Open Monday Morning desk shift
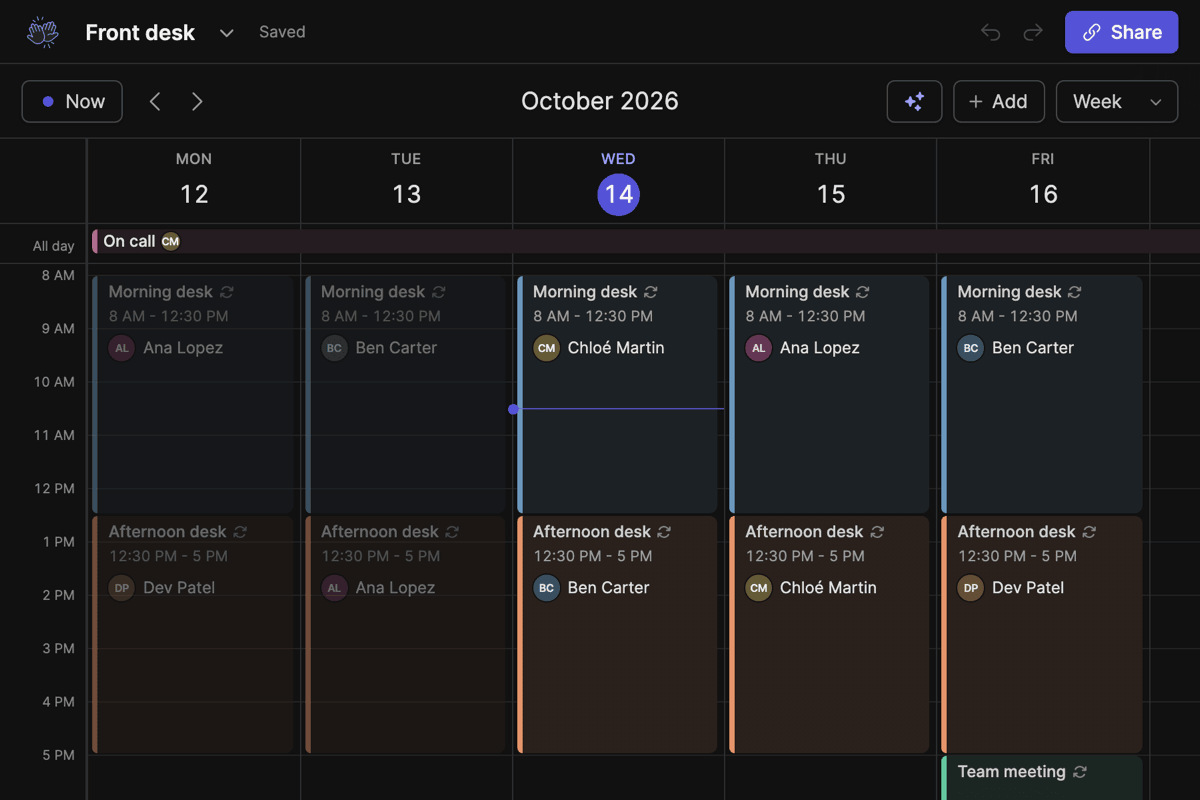This screenshot has height=800, width=1200. [x=194, y=395]
